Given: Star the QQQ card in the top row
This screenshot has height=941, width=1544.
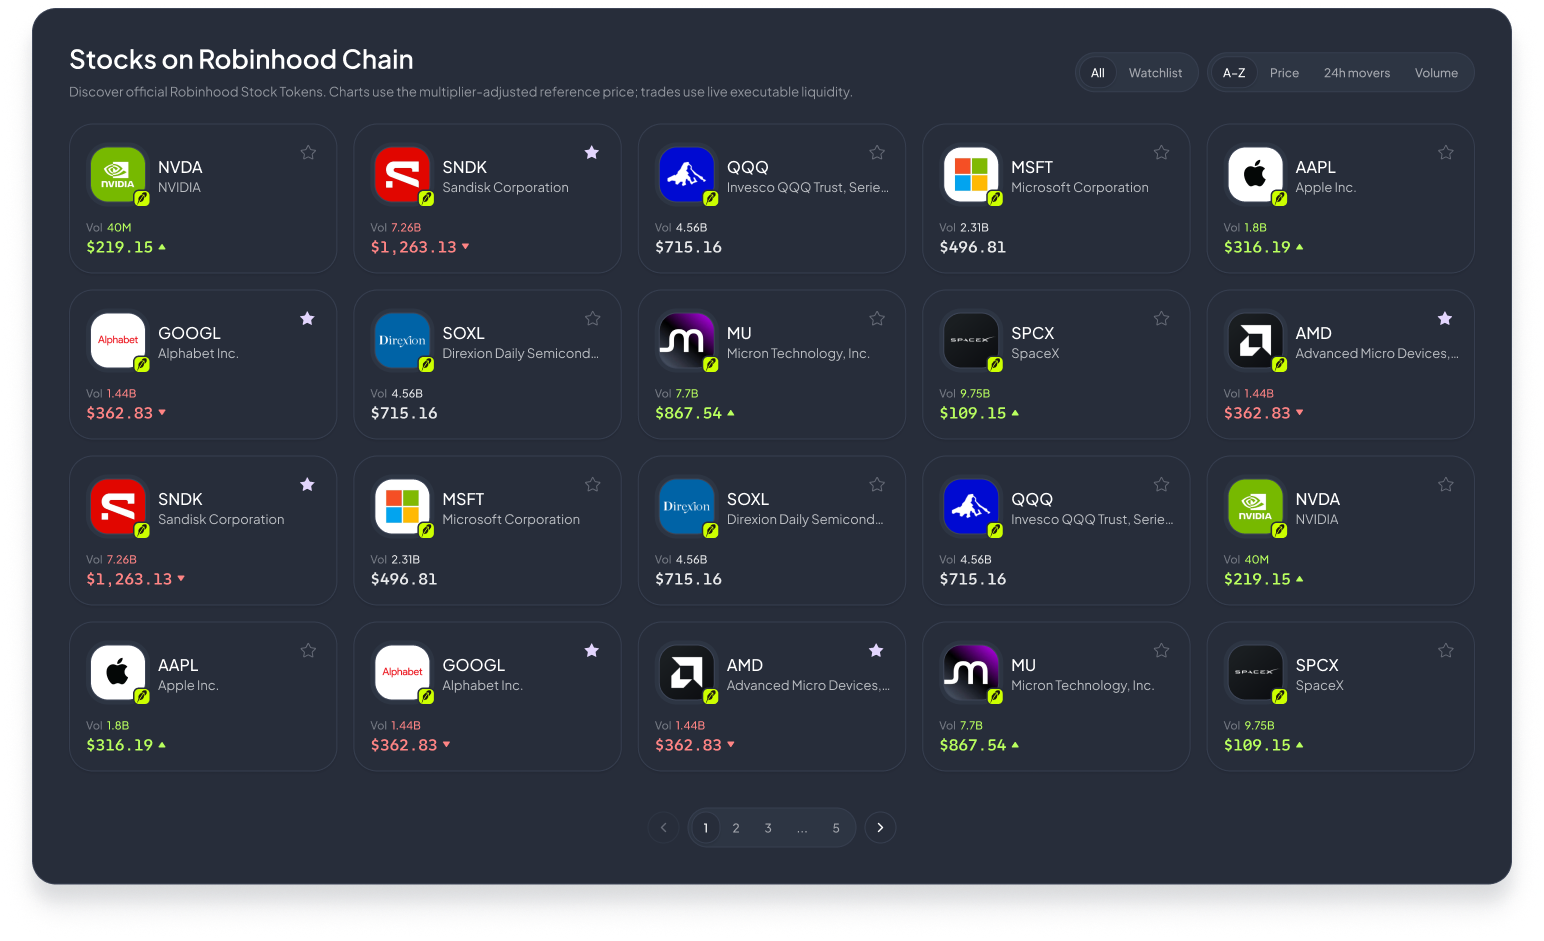Looking at the screenshot, I should coord(877,153).
